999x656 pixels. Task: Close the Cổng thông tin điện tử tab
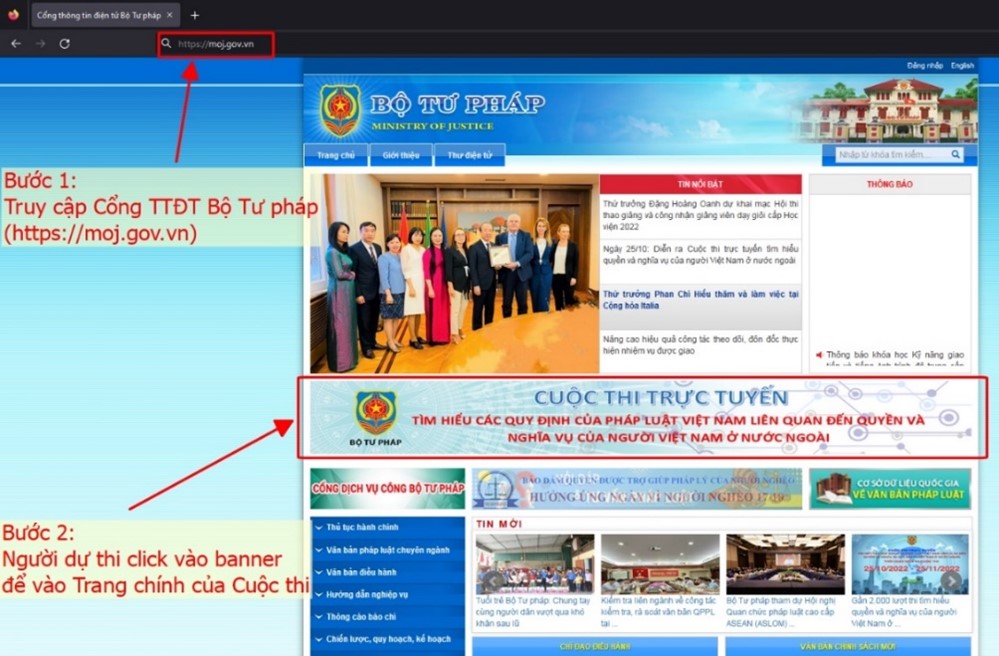(x=169, y=15)
